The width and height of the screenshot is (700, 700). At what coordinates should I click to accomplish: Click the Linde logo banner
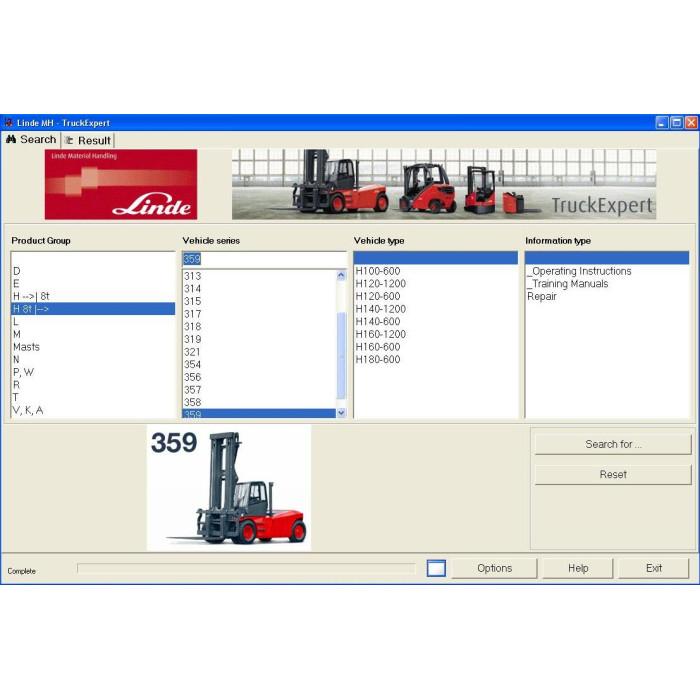[x=121, y=184]
